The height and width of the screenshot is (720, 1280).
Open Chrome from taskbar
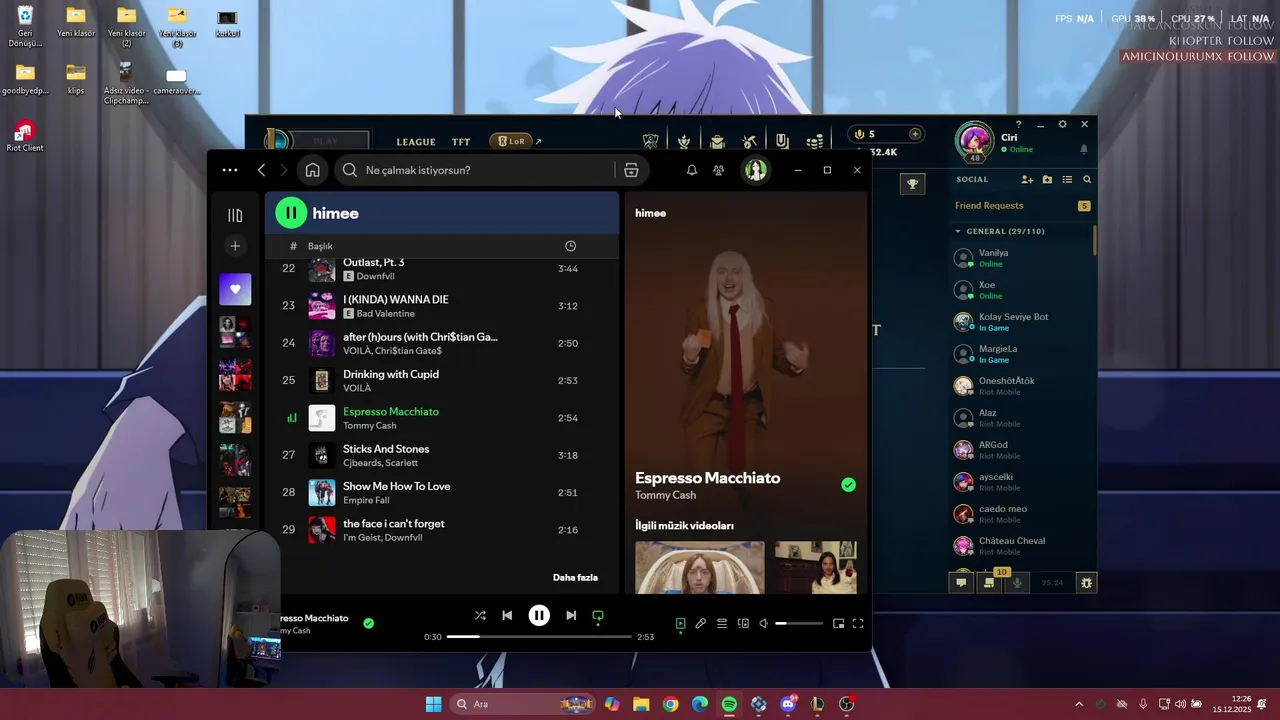pyautogui.click(x=670, y=704)
